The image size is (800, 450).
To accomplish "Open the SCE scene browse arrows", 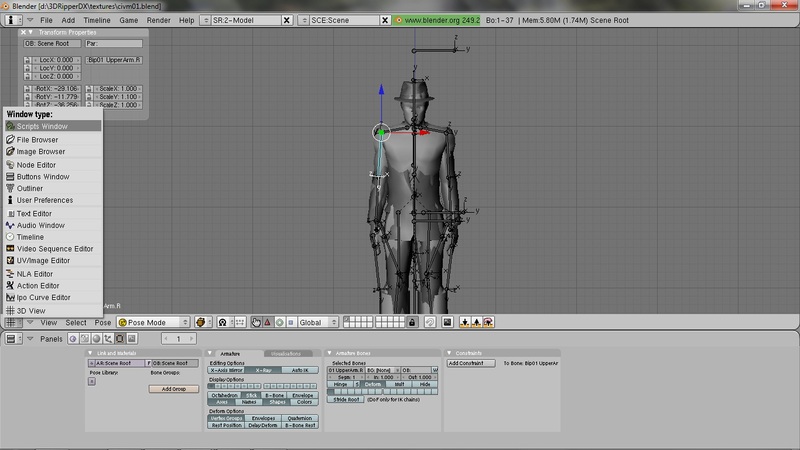I will (304, 20).
